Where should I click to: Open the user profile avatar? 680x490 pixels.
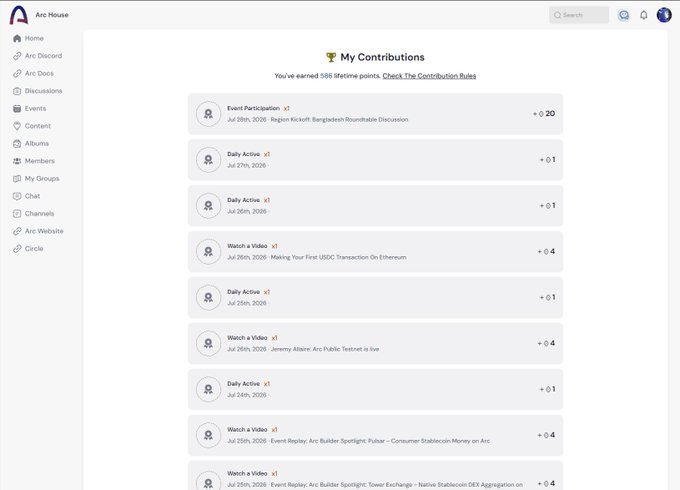click(664, 15)
